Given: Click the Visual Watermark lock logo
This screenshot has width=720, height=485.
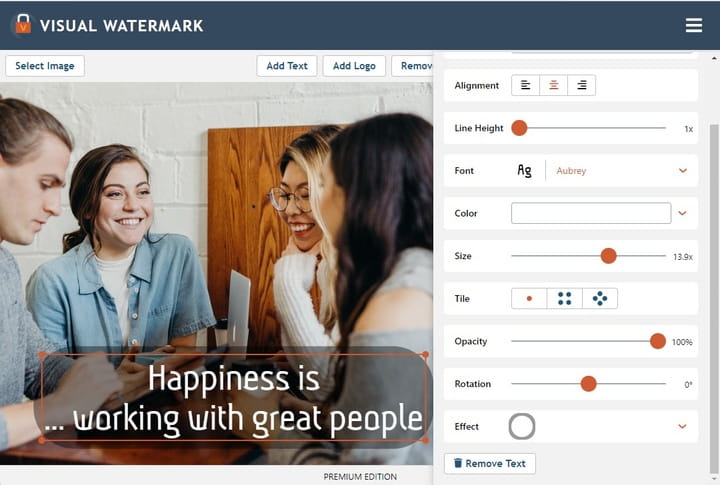Looking at the screenshot, I should tap(23, 24).
